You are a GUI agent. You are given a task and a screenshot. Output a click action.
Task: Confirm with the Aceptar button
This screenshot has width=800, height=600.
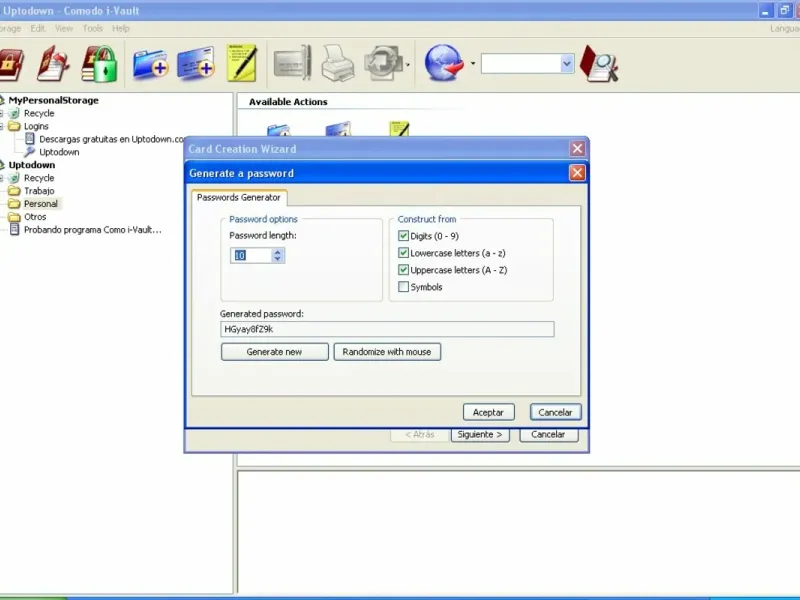coord(488,412)
